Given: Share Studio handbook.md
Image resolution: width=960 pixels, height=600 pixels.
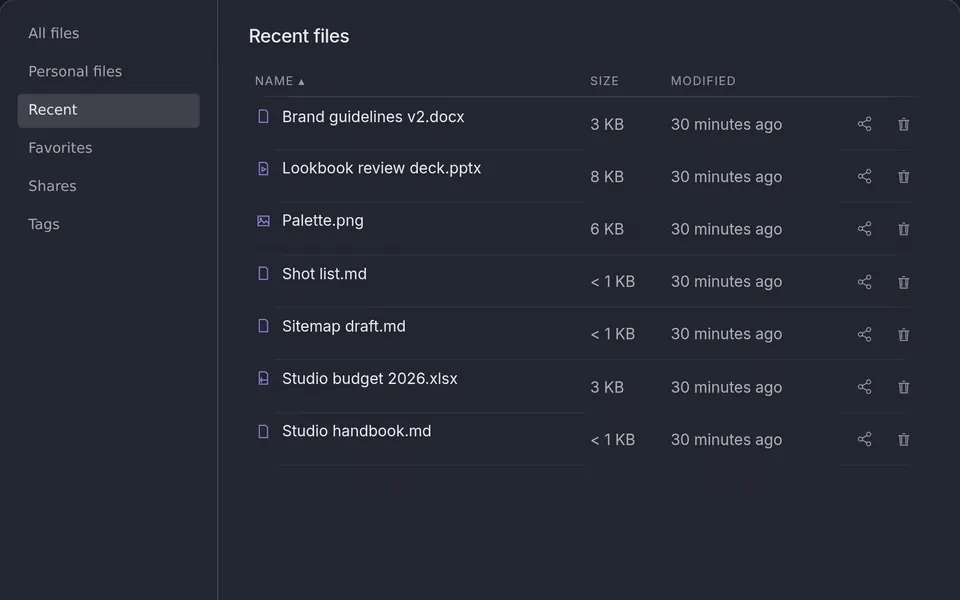Looking at the screenshot, I should click(x=864, y=439).
